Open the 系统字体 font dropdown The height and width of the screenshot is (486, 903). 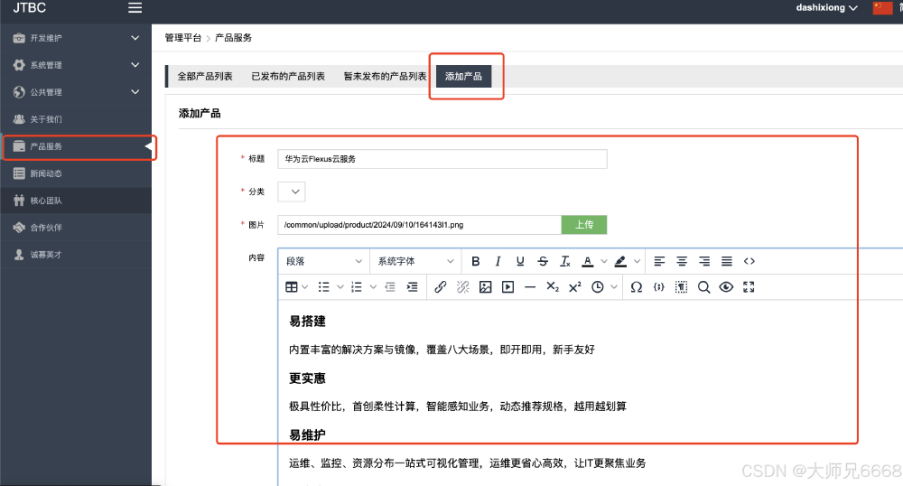point(416,261)
